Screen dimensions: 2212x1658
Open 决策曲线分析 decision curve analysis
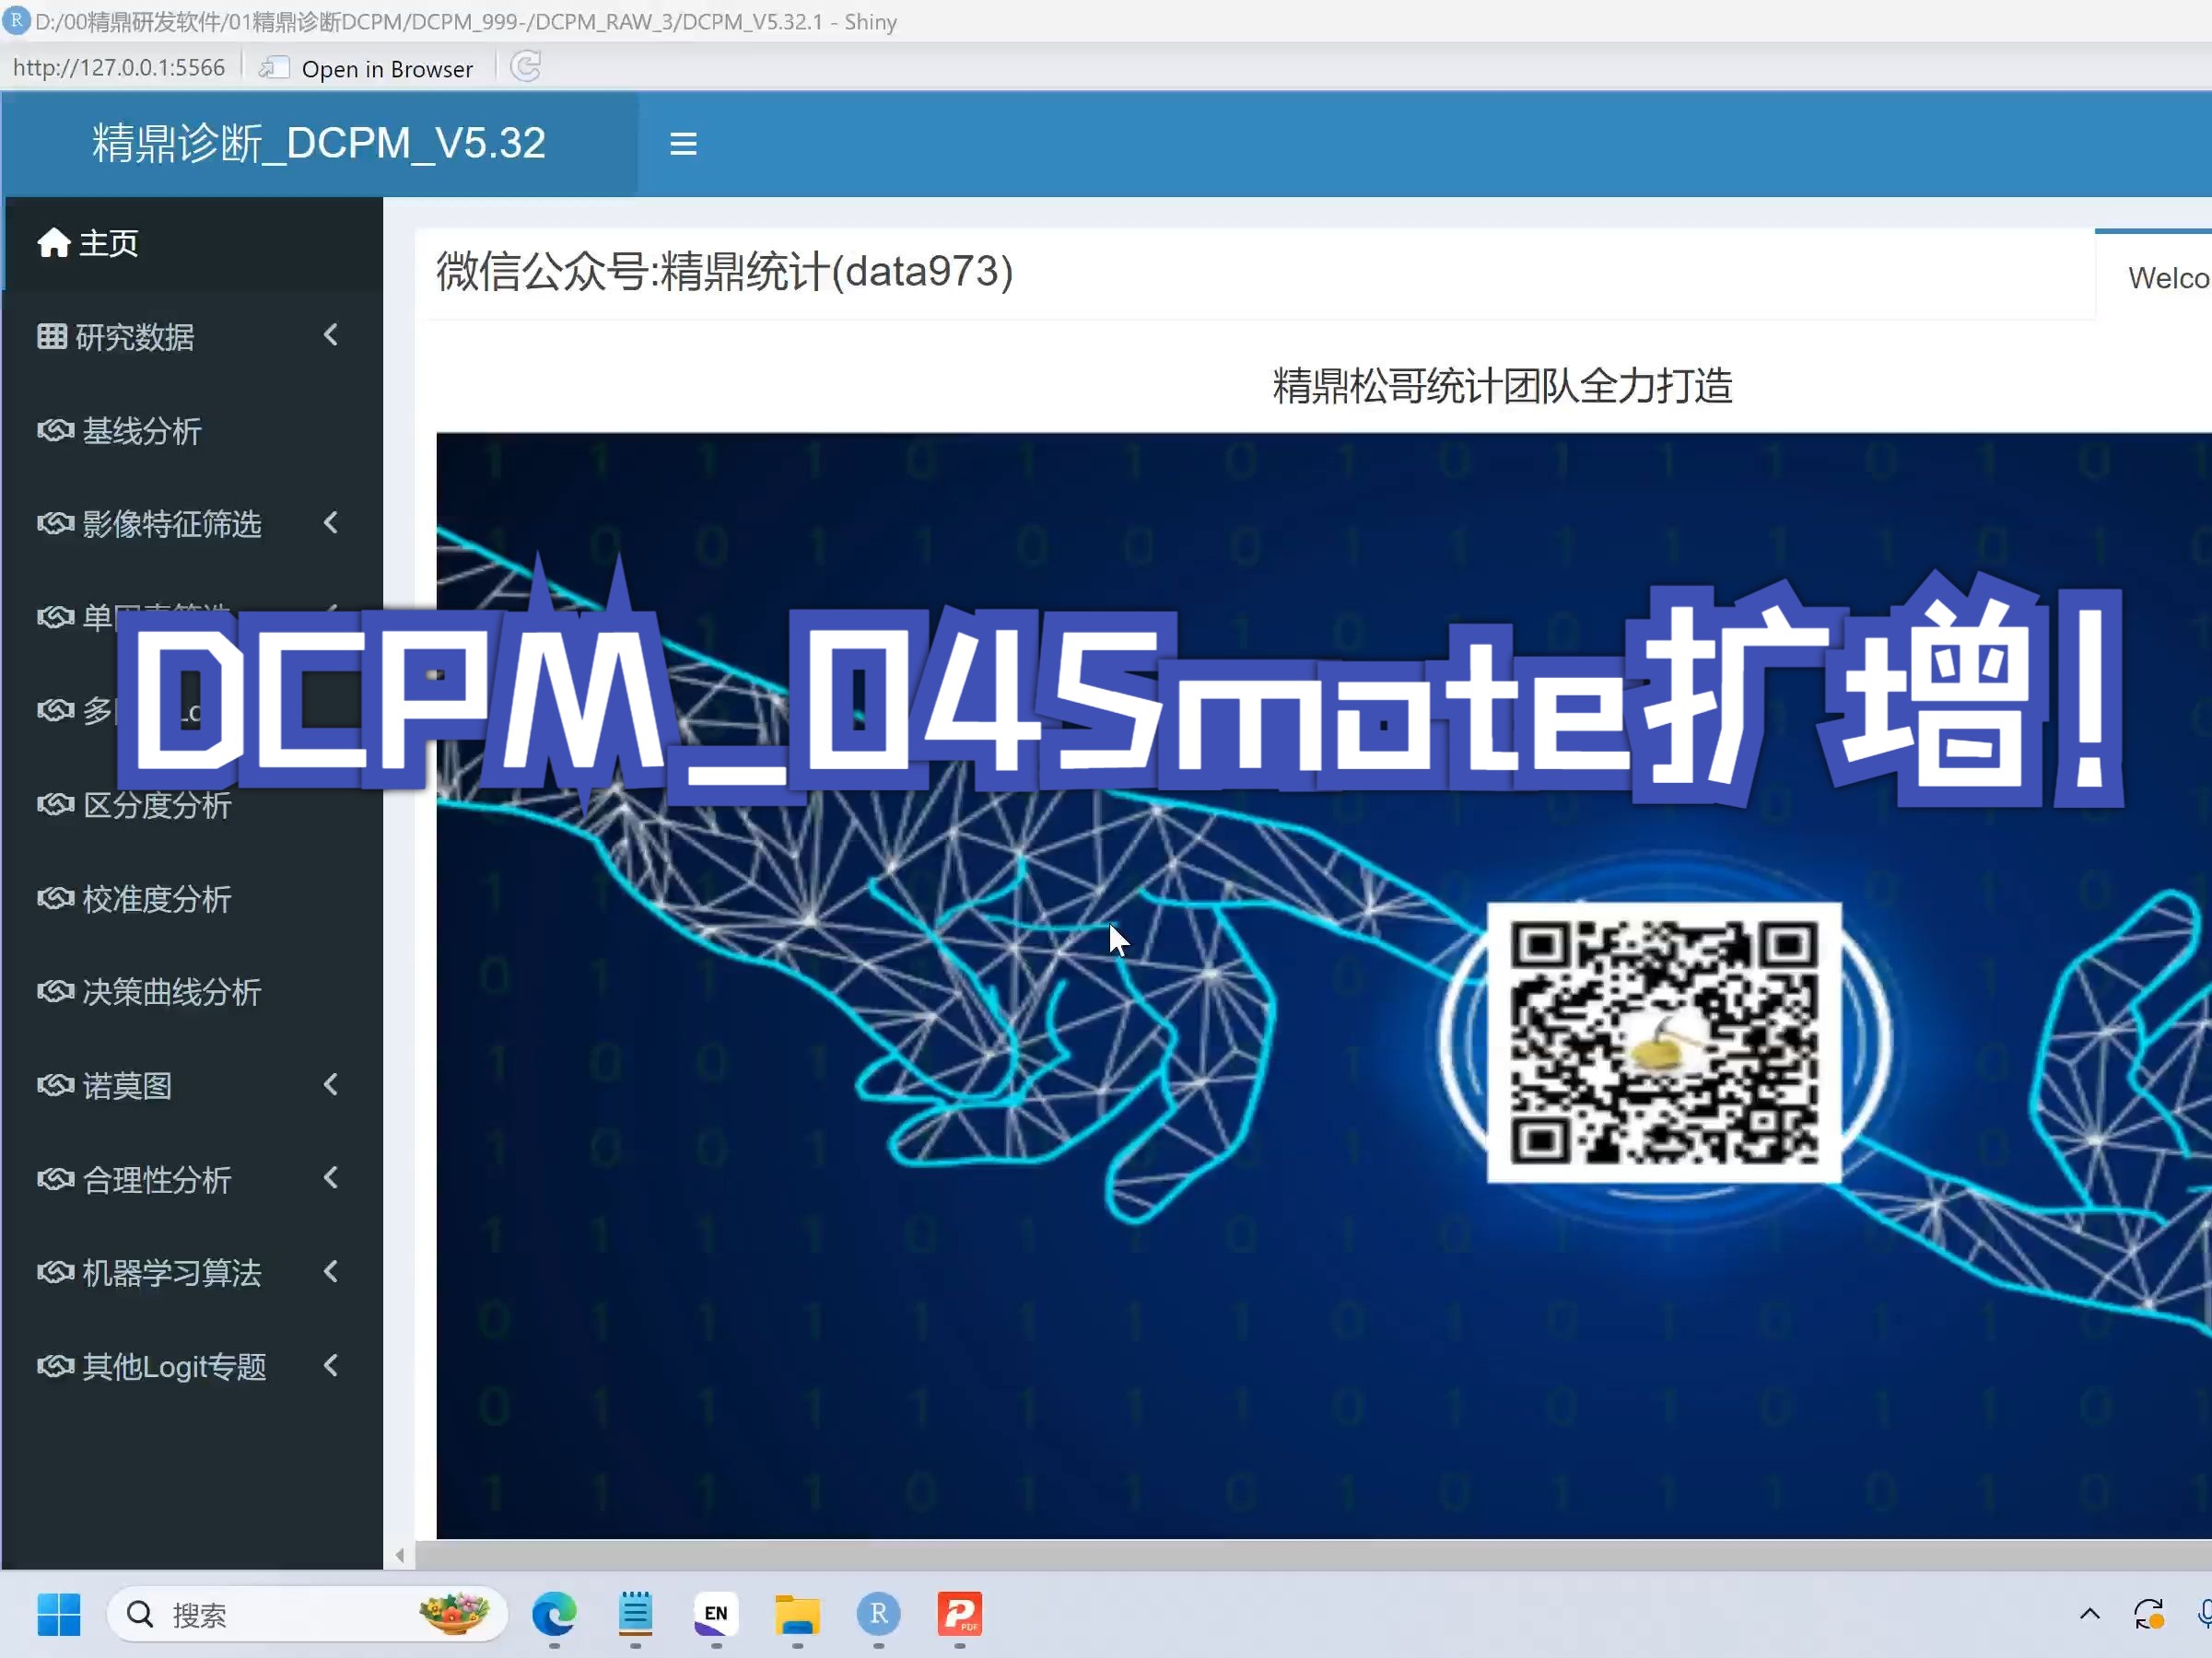tap(172, 992)
